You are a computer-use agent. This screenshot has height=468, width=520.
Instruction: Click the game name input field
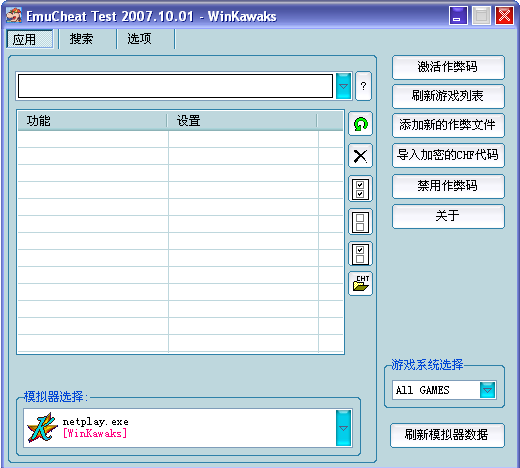(175, 86)
